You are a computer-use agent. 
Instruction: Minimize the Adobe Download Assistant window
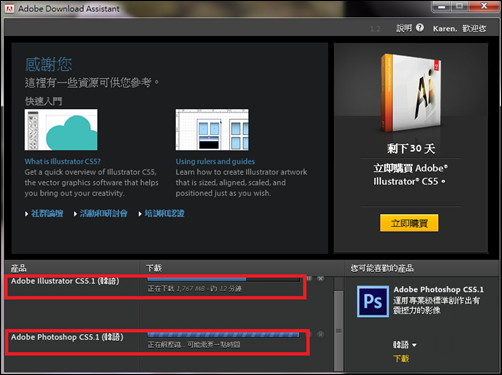tap(441, 7)
